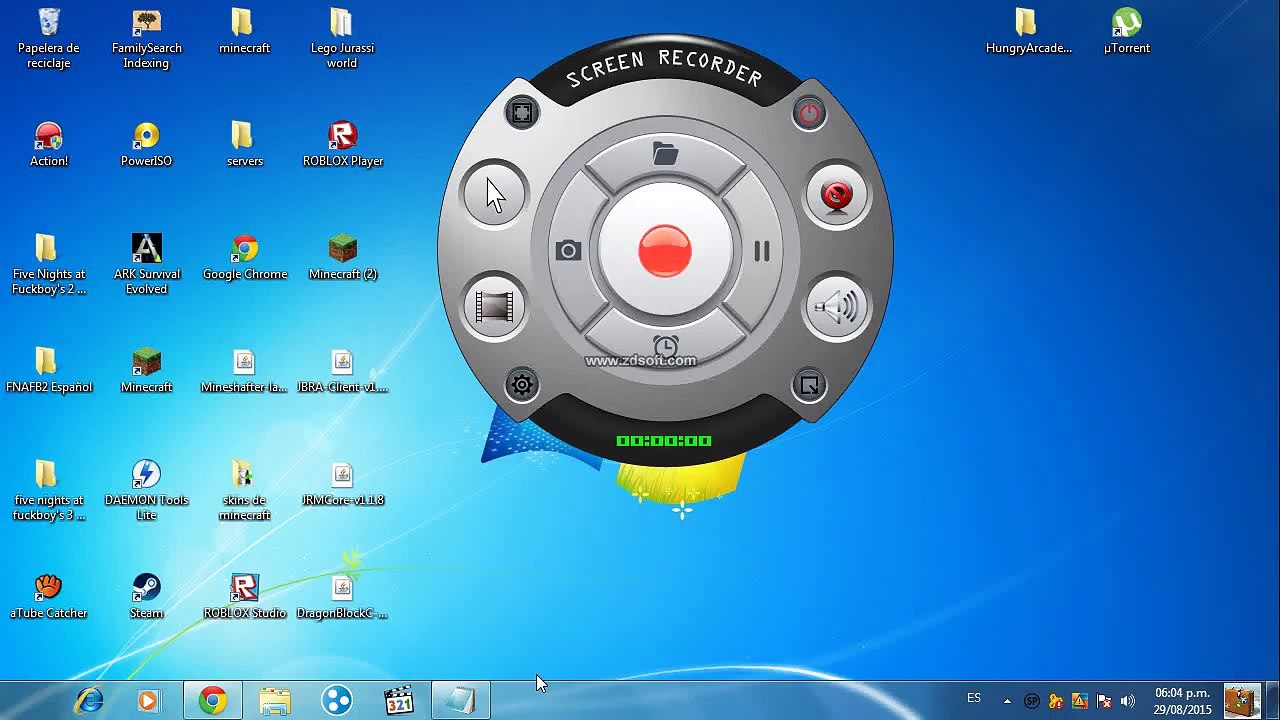Toggle mouse cursor capture button
The width and height of the screenshot is (1280, 720).
coord(494,194)
